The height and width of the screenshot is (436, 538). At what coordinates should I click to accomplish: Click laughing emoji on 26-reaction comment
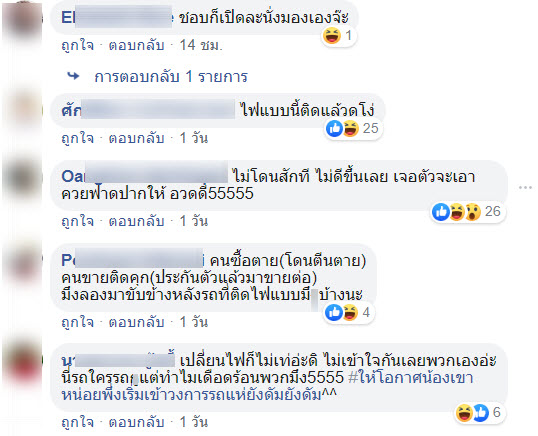pyautogui.click(x=457, y=212)
